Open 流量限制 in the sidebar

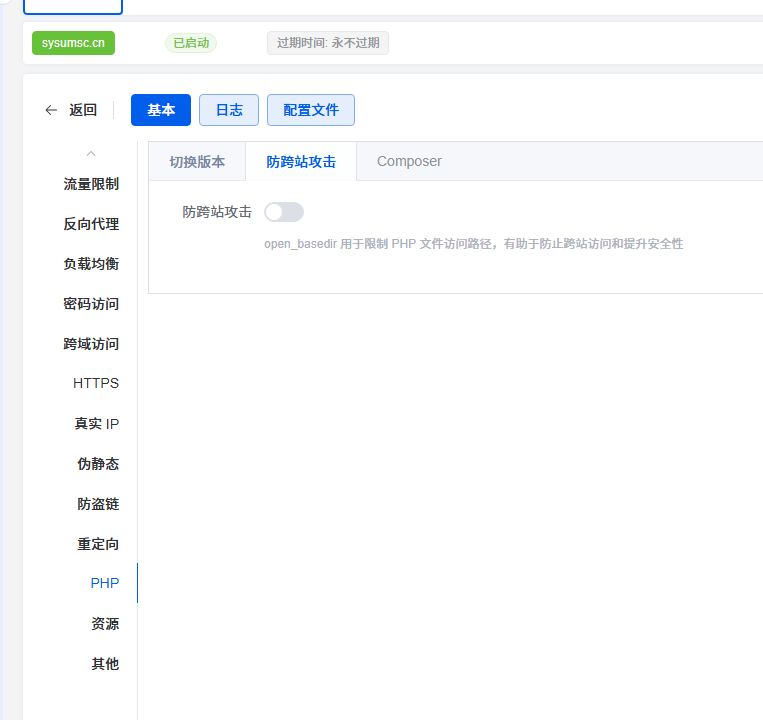click(x=91, y=184)
